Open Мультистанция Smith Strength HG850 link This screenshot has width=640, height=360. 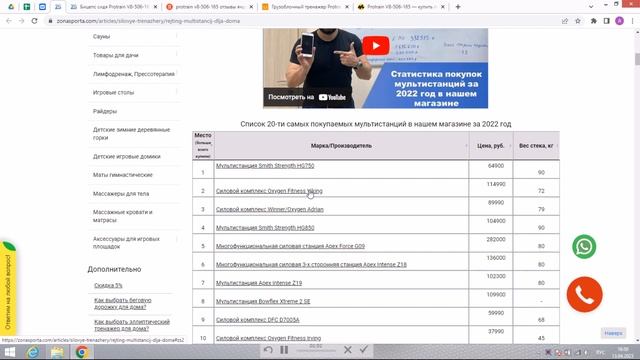[265, 228]
